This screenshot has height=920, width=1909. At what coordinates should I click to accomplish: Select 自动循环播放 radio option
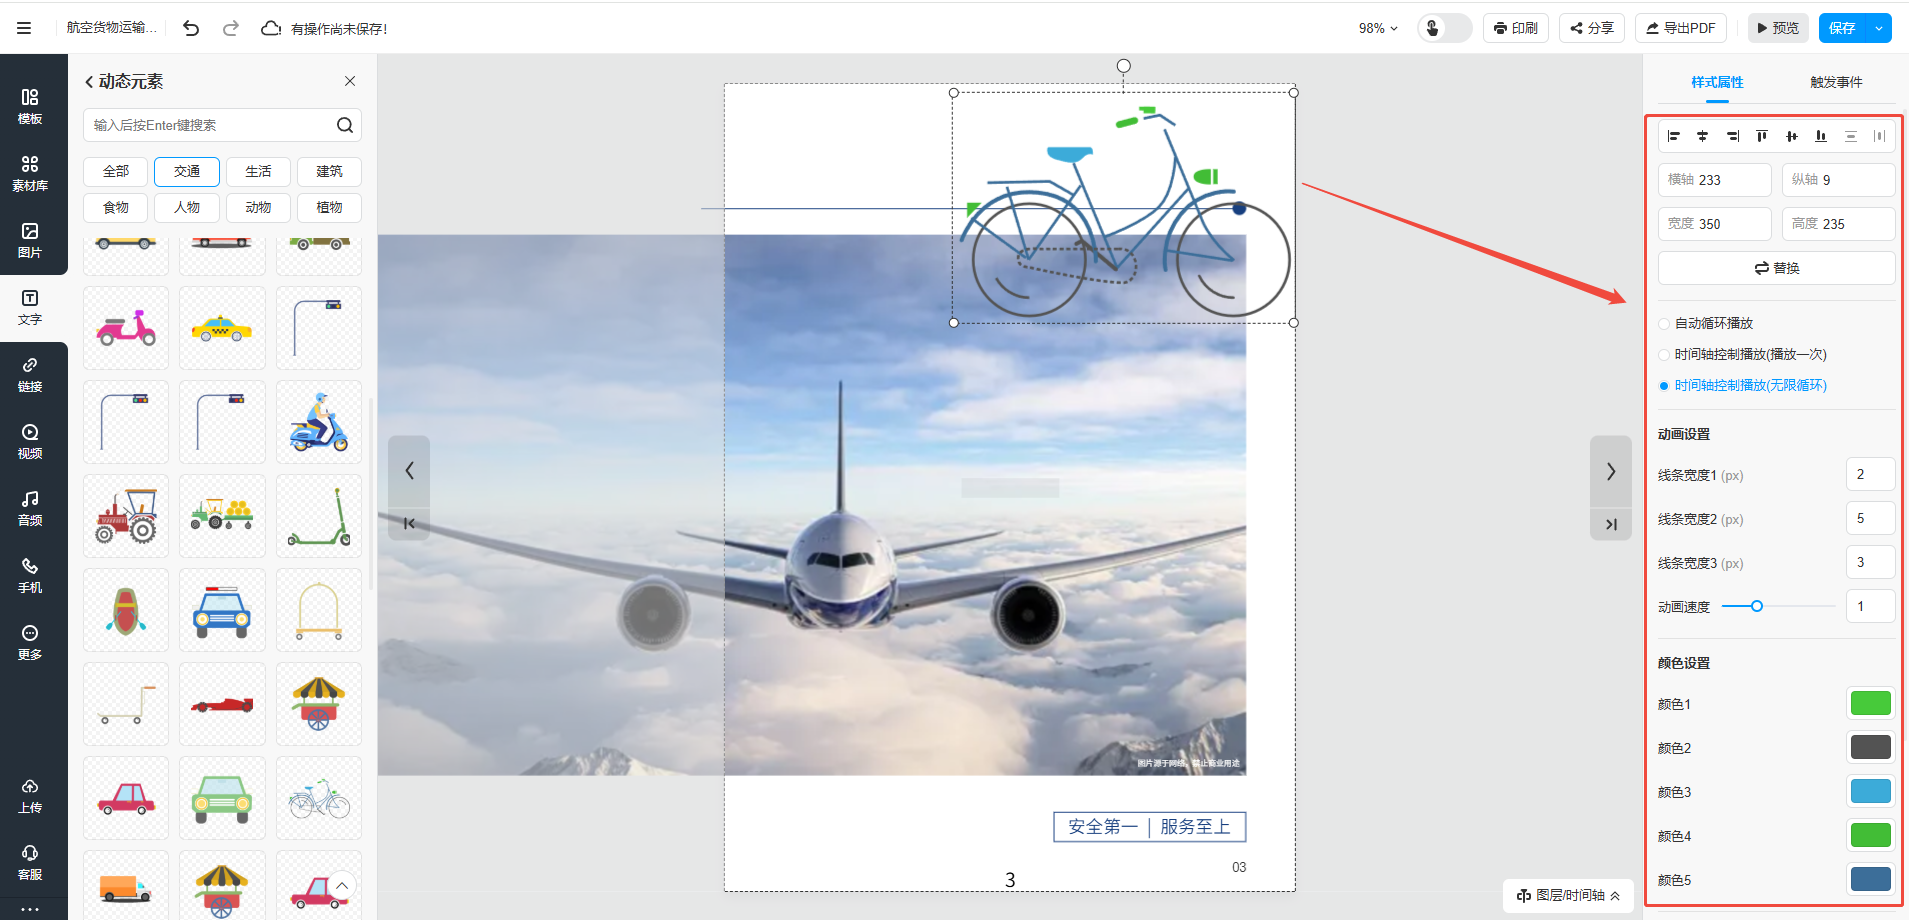(x=1664, y=324)
